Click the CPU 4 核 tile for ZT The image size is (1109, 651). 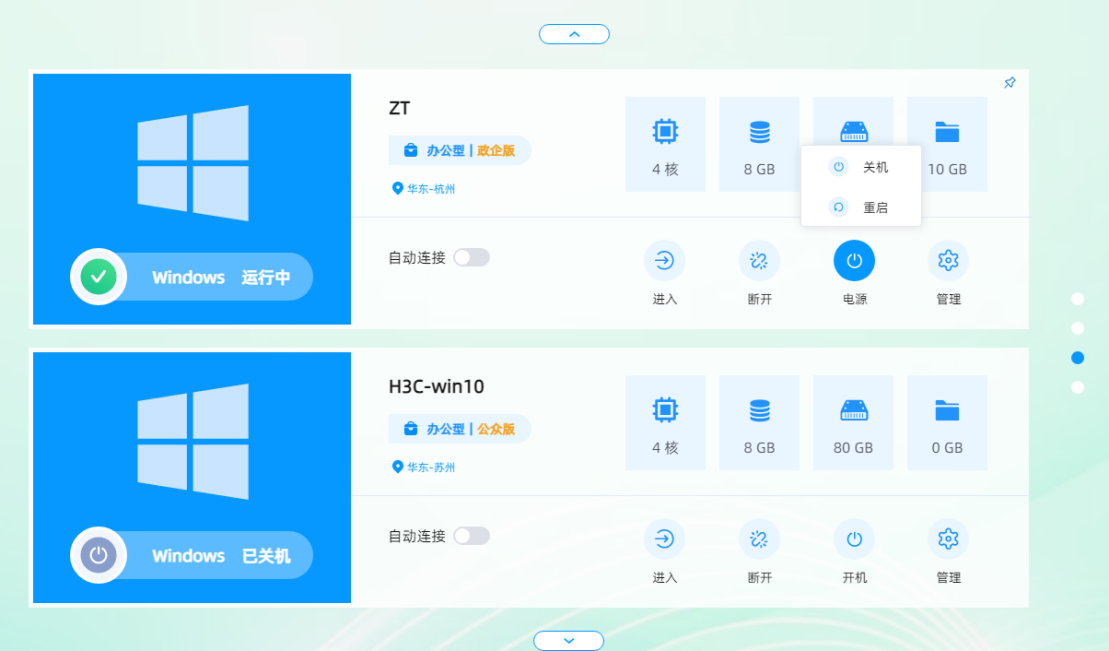click(665, 144)
